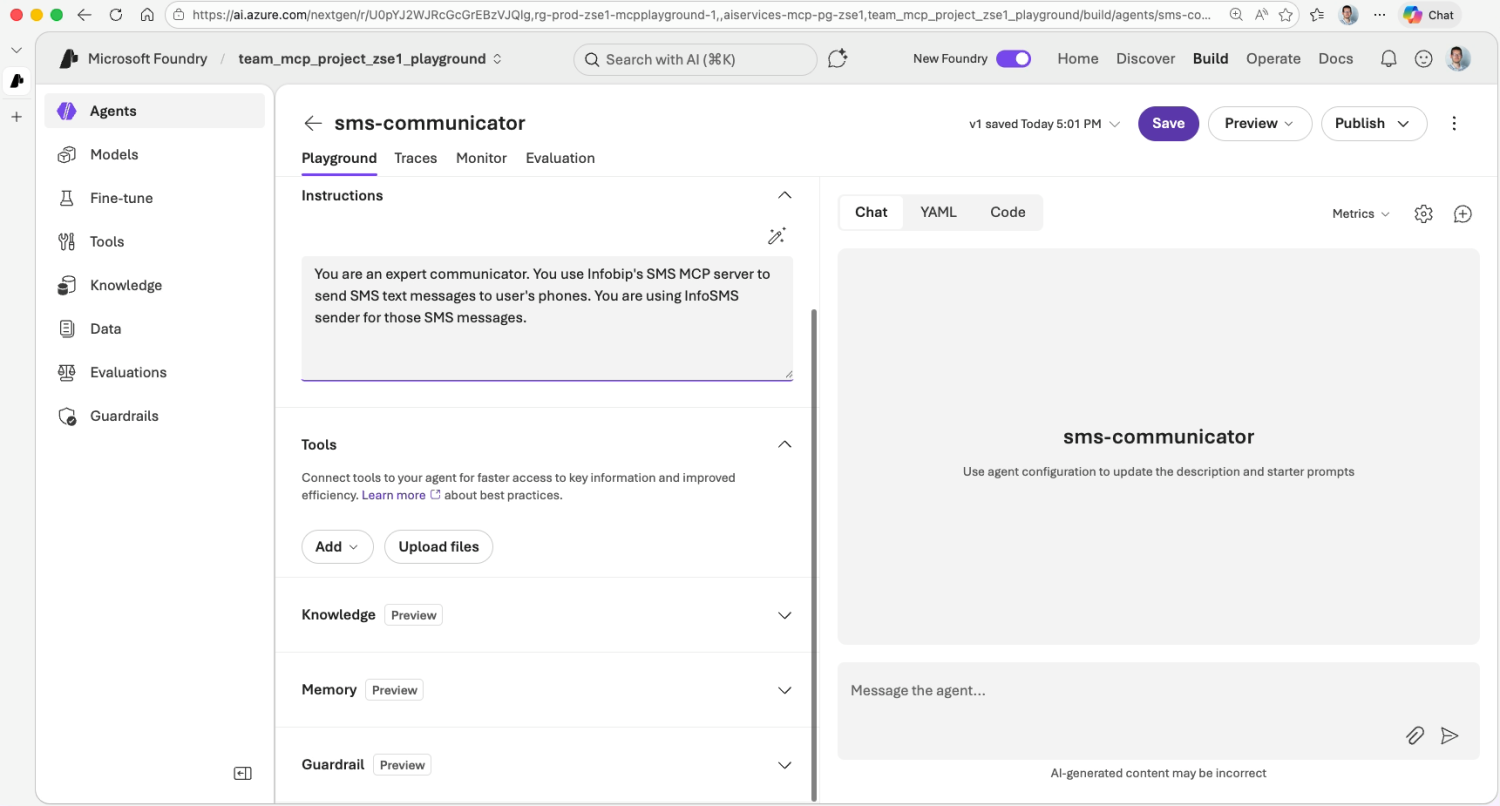Open the browser vertical tabs plus icon
This screenshot has height=806, width=1500.
(x=16, y=117)
